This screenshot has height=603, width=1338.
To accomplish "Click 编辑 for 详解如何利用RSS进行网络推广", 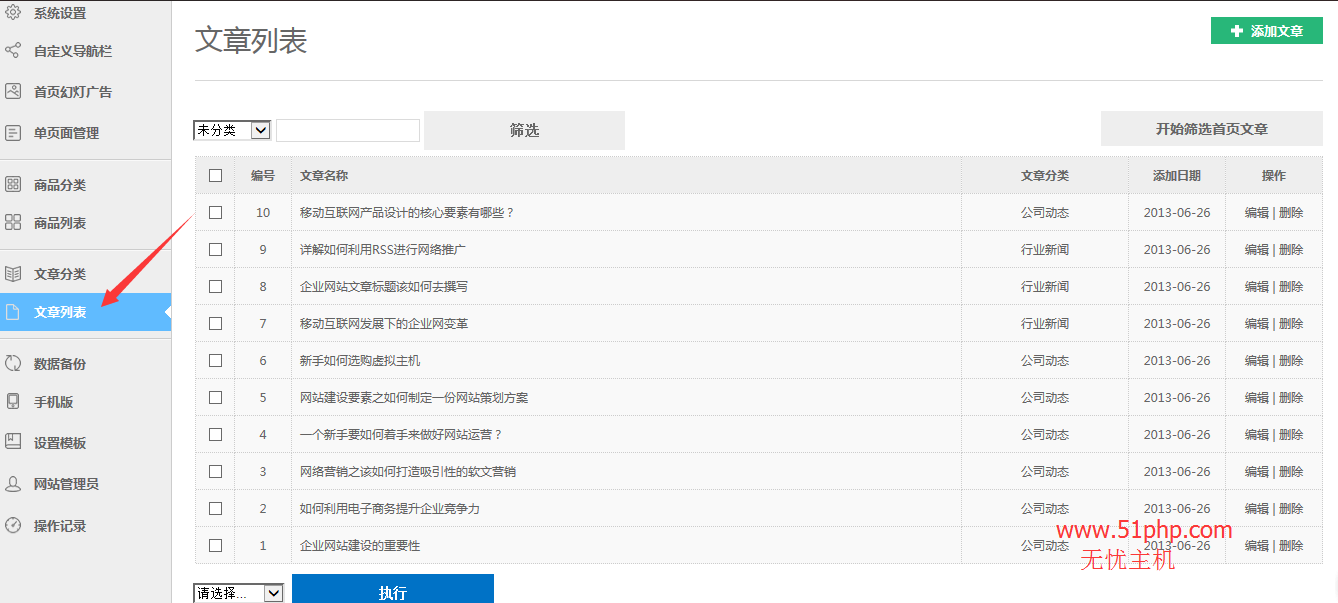I will [1256, 249].
